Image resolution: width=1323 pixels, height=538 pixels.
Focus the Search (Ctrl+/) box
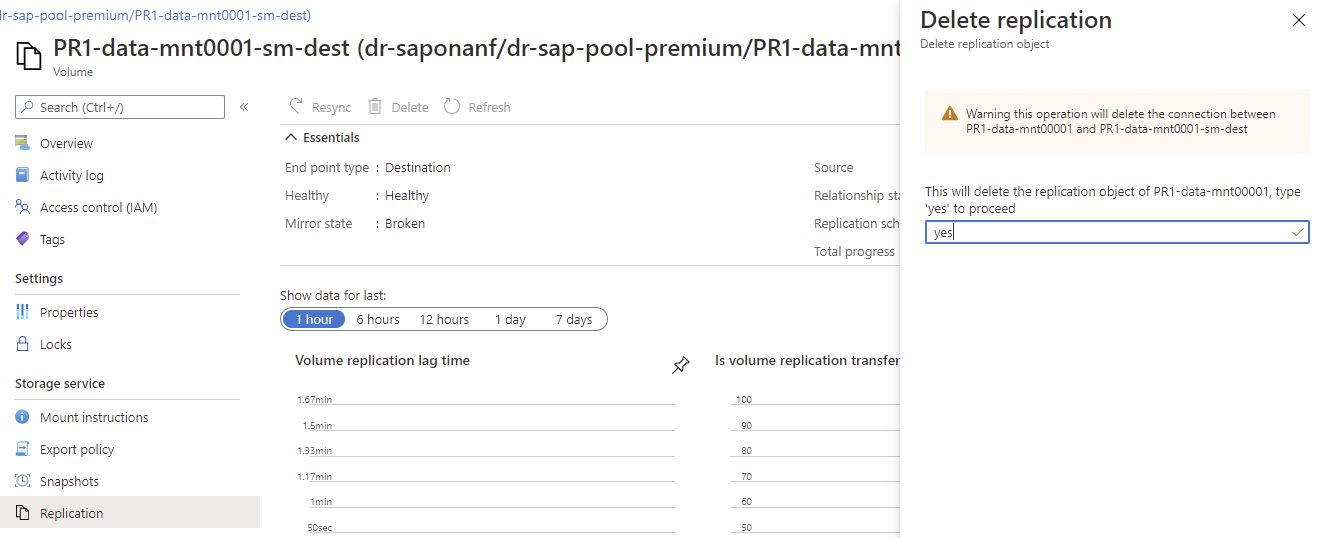pyautogui.click(x=120, y=107)
